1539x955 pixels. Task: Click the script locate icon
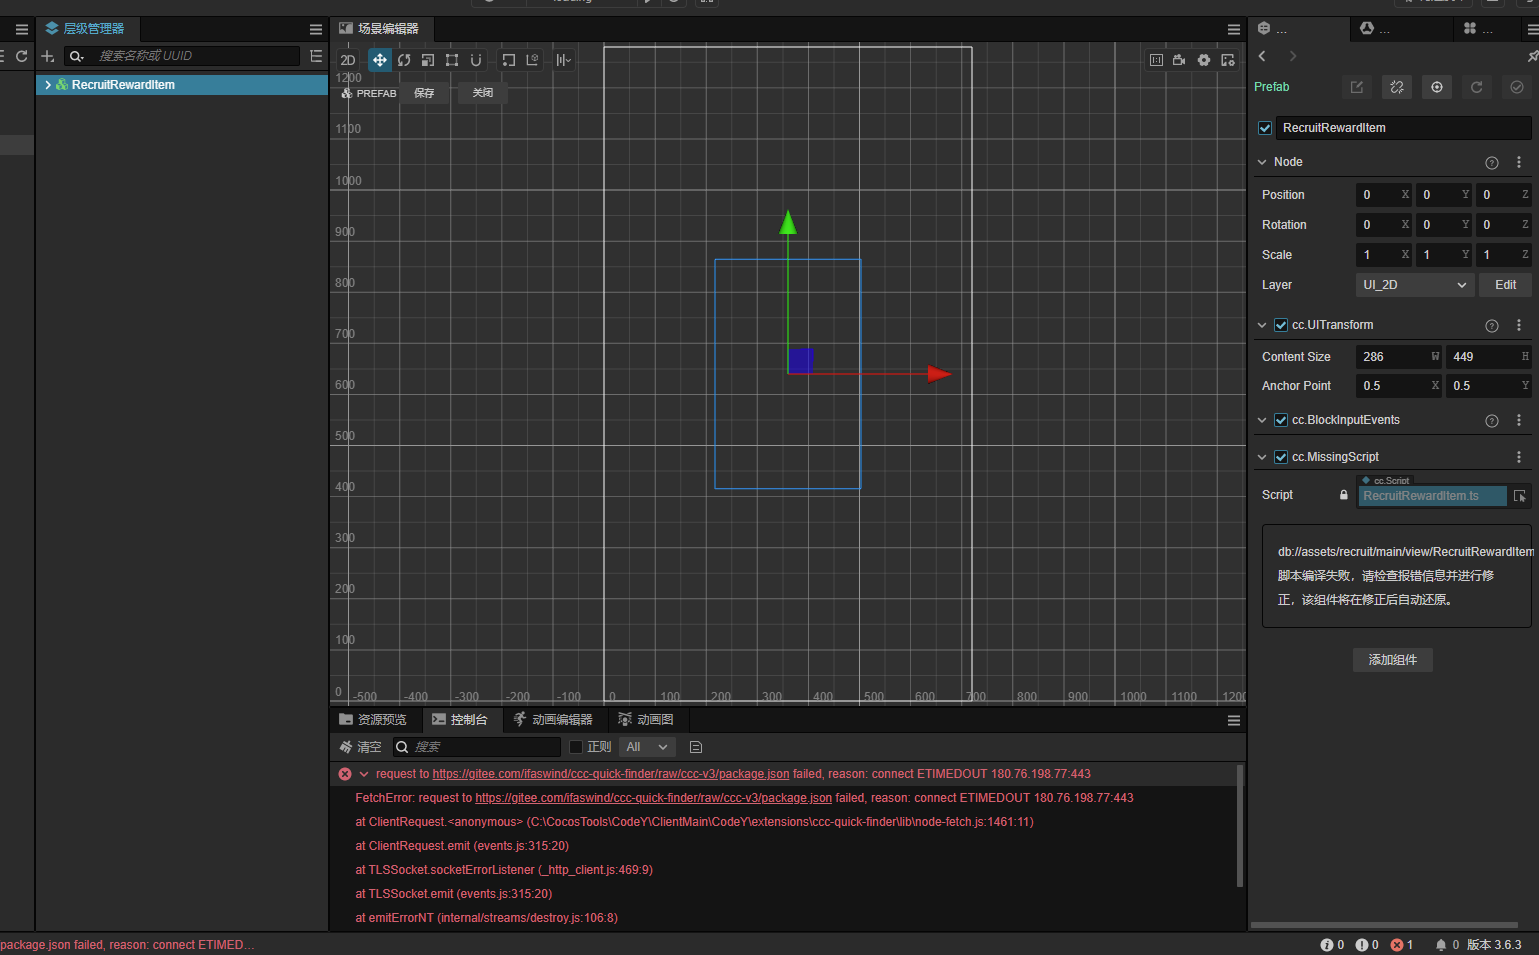(x=1520, y=496)
